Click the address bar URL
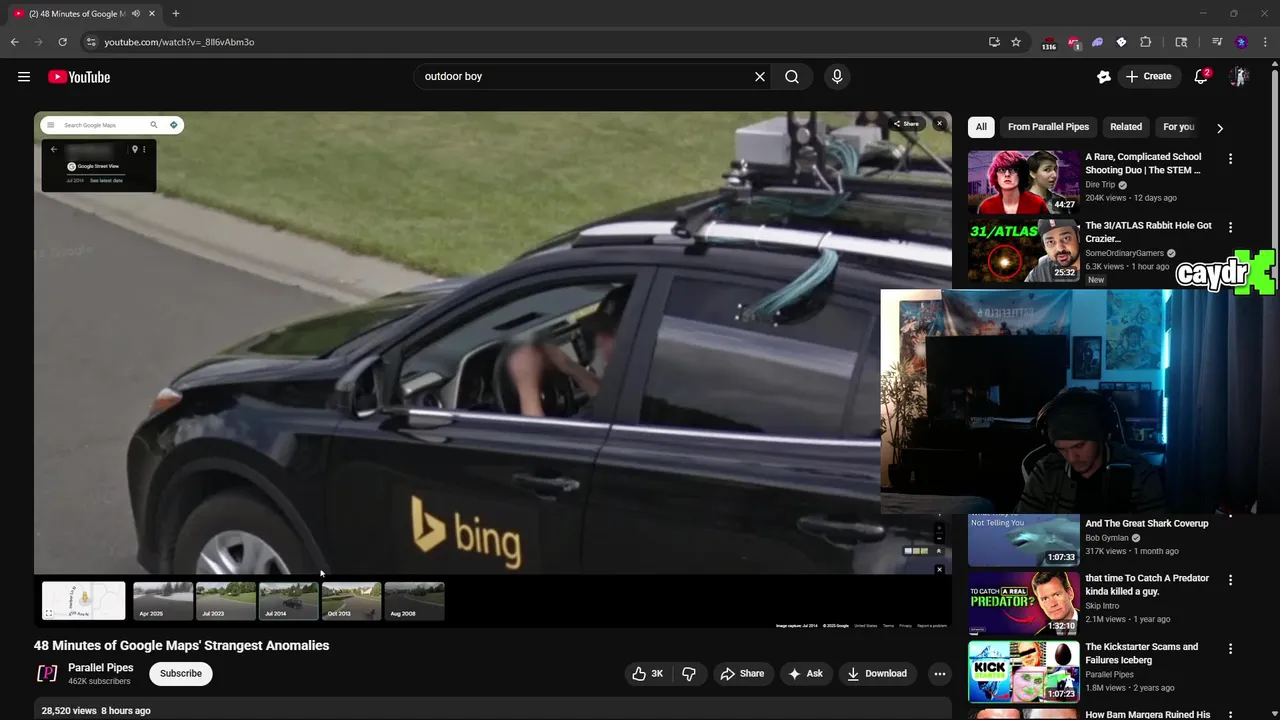The height and width of the screenshot is (720, 1280). pyautogui.click(x=179, y=42)
